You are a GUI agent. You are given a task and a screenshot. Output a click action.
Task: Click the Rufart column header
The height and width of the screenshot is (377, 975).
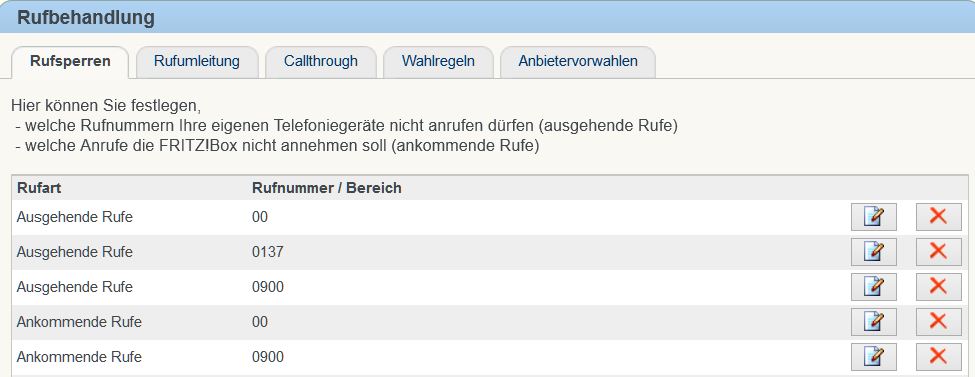pyautogui.click(x=39, y=188)
